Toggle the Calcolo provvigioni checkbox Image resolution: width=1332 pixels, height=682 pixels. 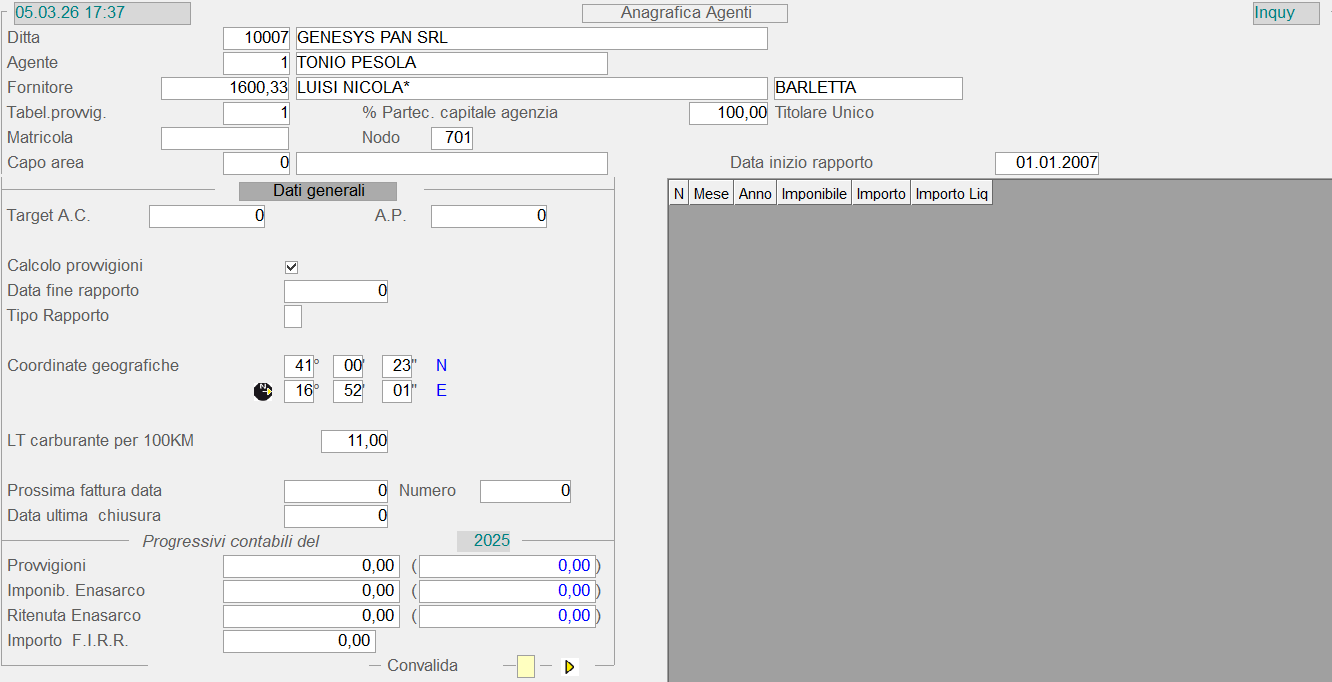coord(292,267)
